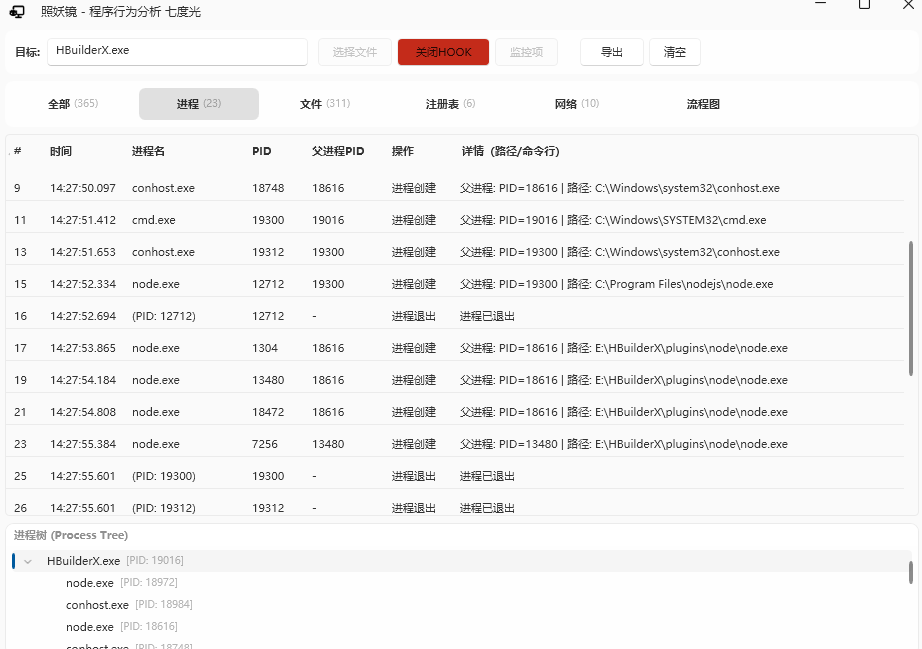This screenshot has height=649, width=922.
Task: Click parent PID 13480 in row 23
Action: pos(328,444)
